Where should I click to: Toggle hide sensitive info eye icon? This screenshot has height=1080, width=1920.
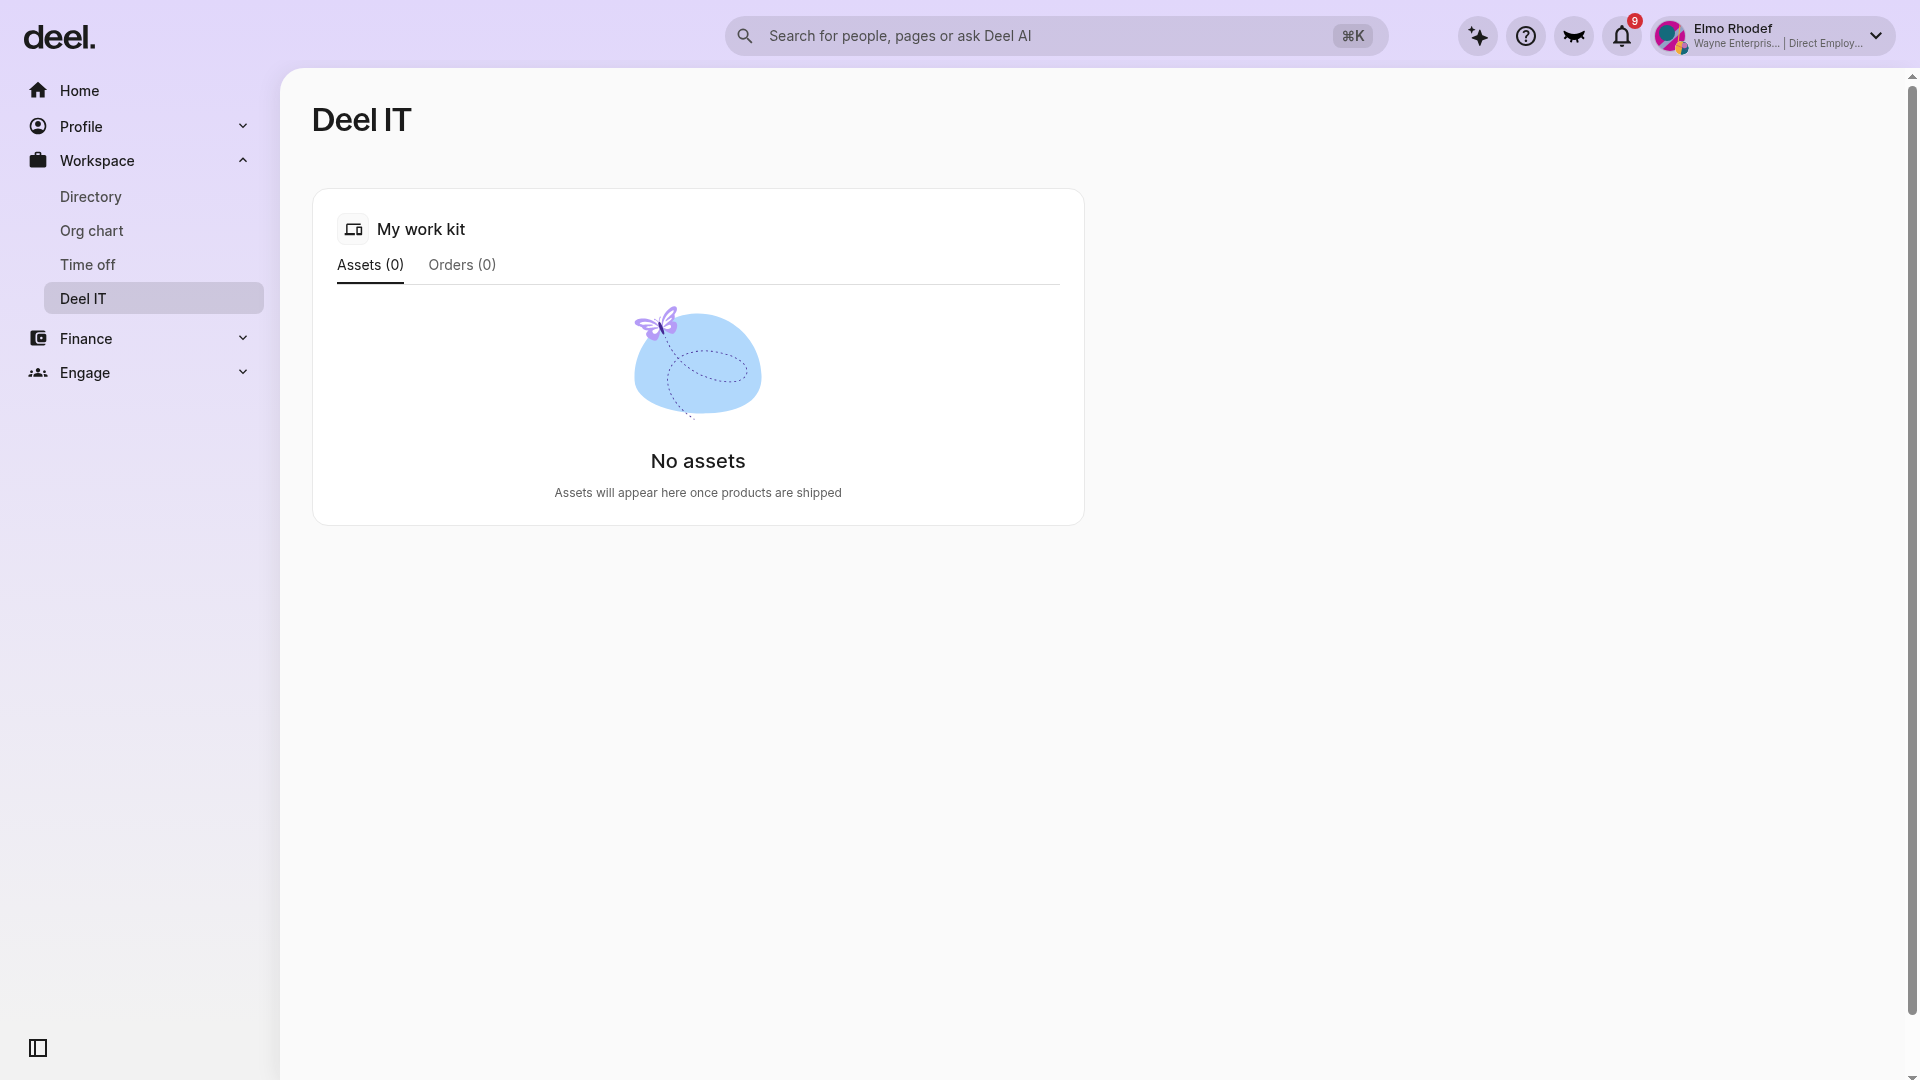point(1574,36)
